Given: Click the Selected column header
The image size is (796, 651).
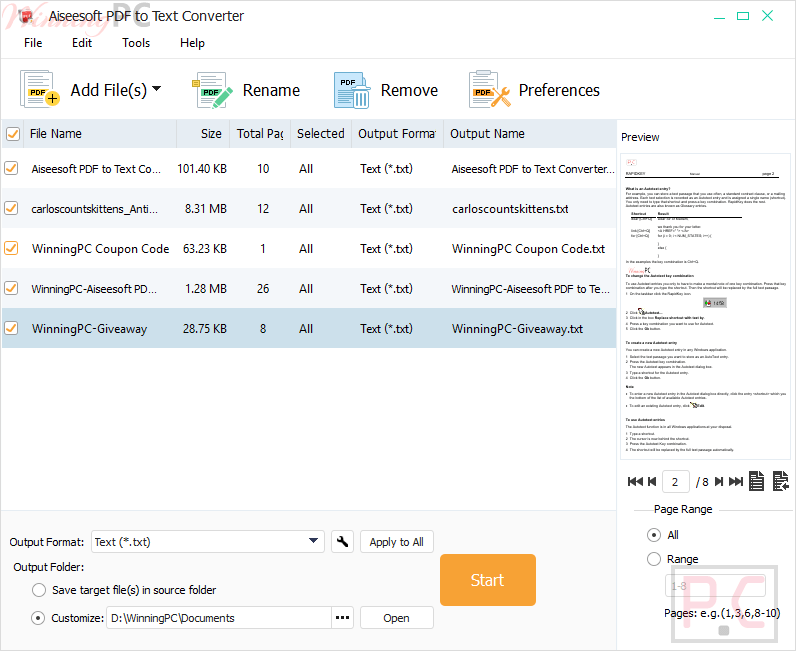Looking at the screenshot, I should coord(321,134).
